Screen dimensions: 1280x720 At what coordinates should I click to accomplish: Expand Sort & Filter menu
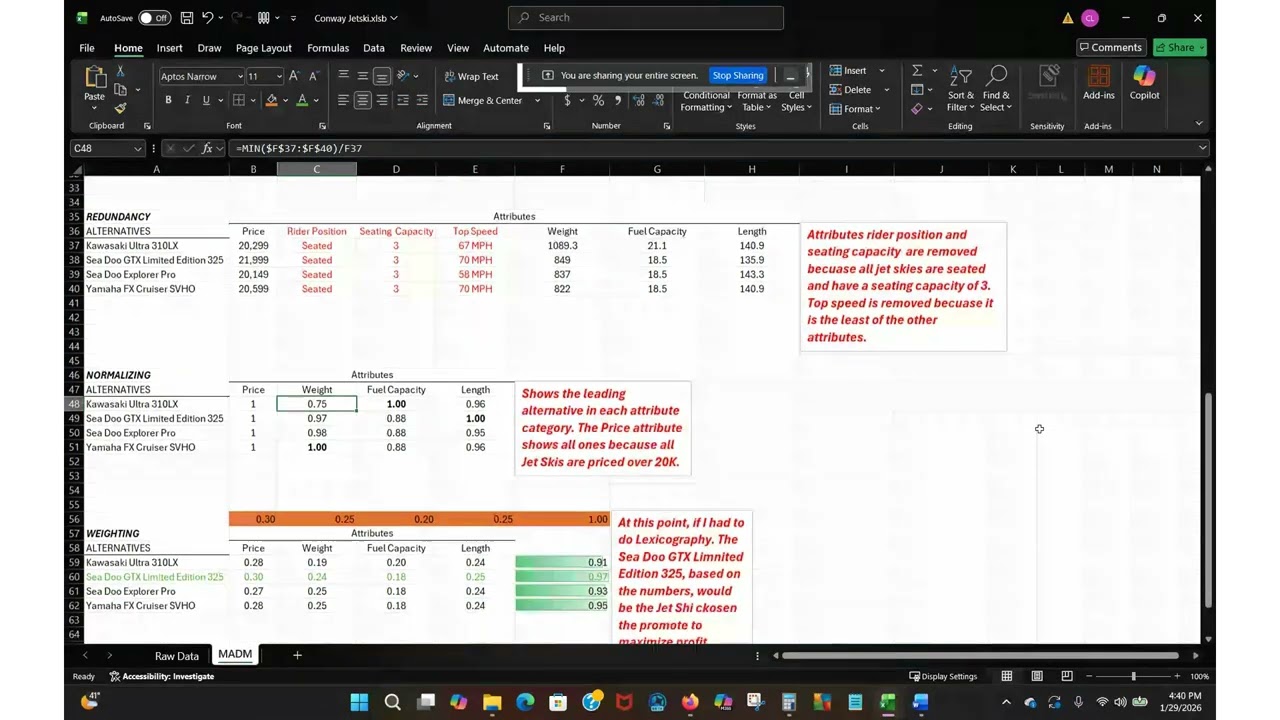click(961, 88)
